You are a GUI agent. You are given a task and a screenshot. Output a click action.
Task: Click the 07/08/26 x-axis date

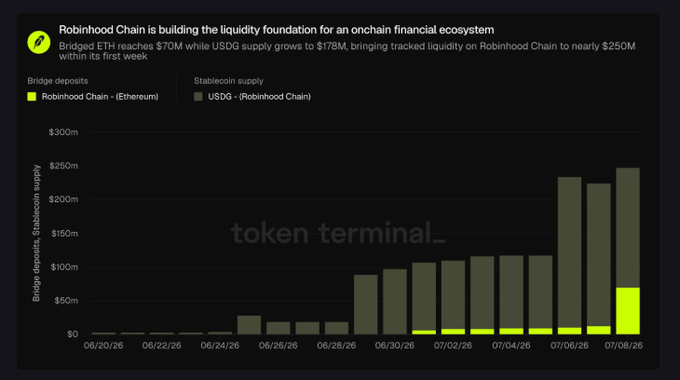tap(624, 345)
